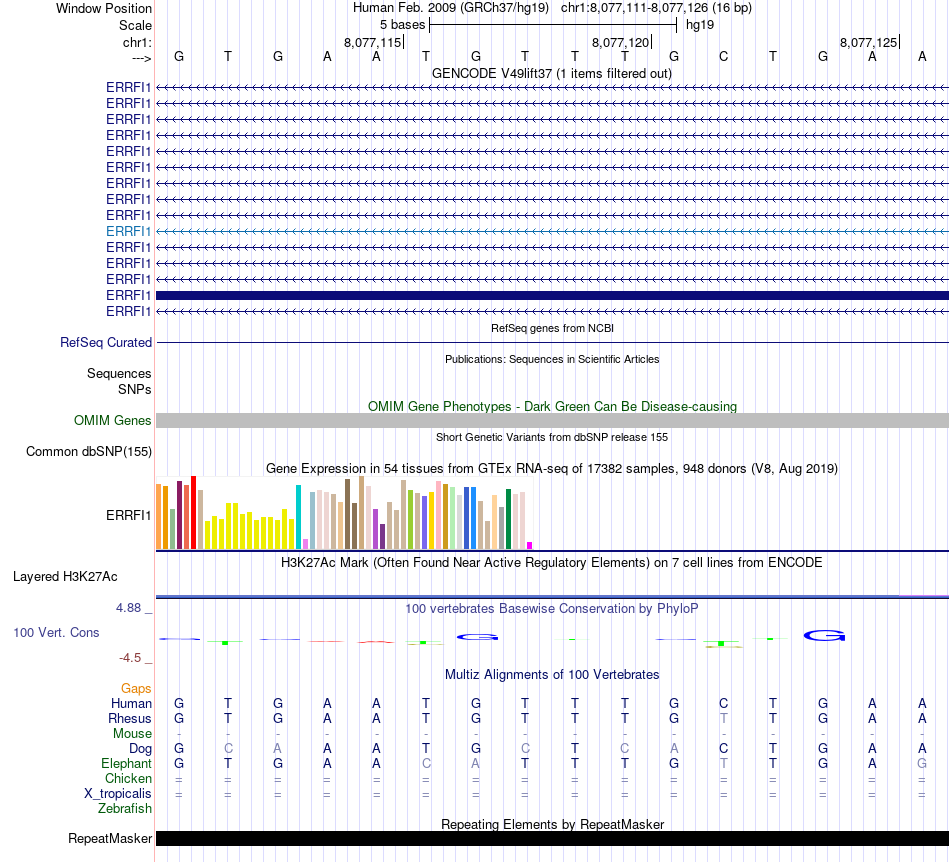Select the Zebrafish alignment row label
Screen dimensions: 950x862
tap(125, 809)
